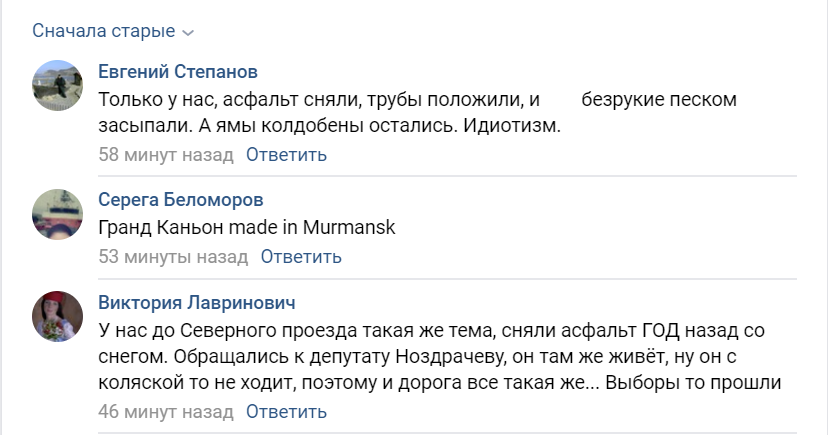Open the "Сначала старые" sort dropdown
Screen dimensions: 828x435
(x=104, y=31)
